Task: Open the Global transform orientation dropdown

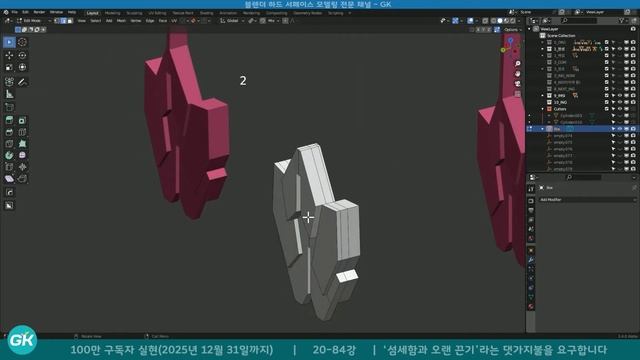Action: tap(232, 21)
